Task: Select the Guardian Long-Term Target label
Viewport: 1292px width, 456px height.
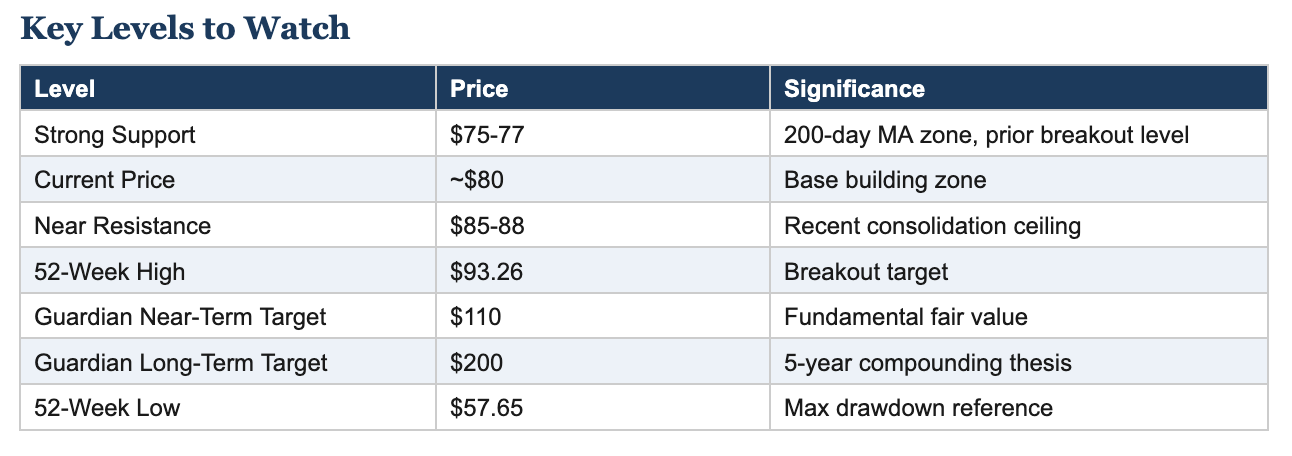Action: (x=181, y=362)
